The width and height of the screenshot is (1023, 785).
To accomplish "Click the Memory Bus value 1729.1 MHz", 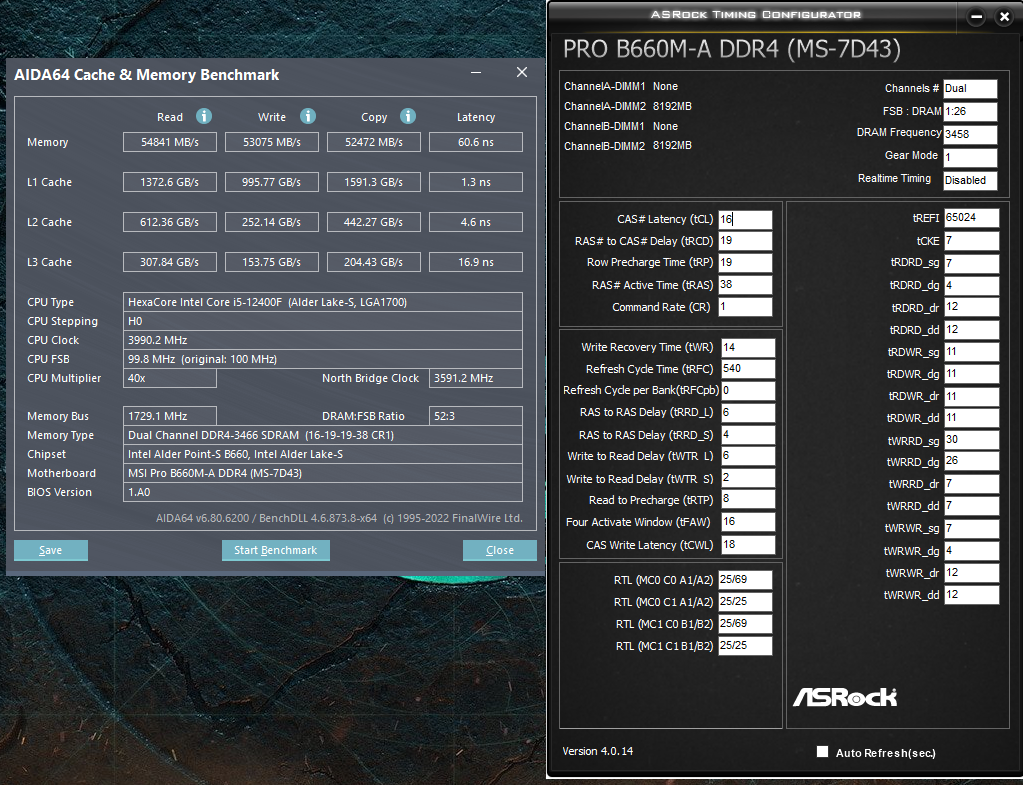I will [170, 416].
